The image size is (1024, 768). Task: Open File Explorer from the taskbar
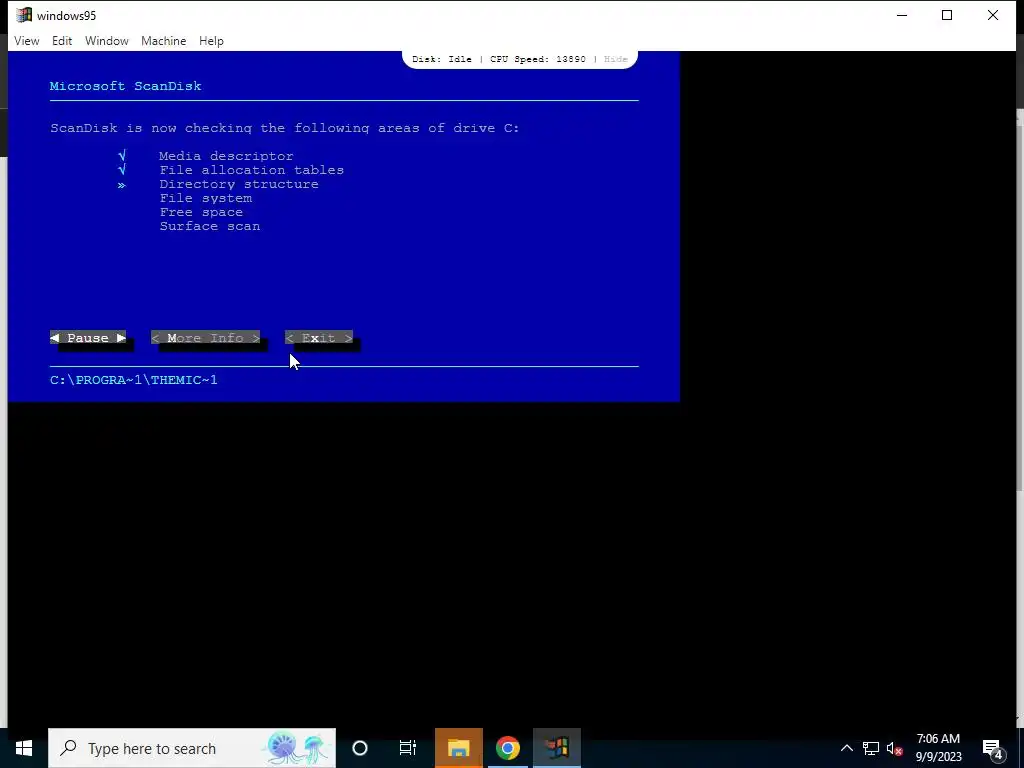tap(458, 748)
